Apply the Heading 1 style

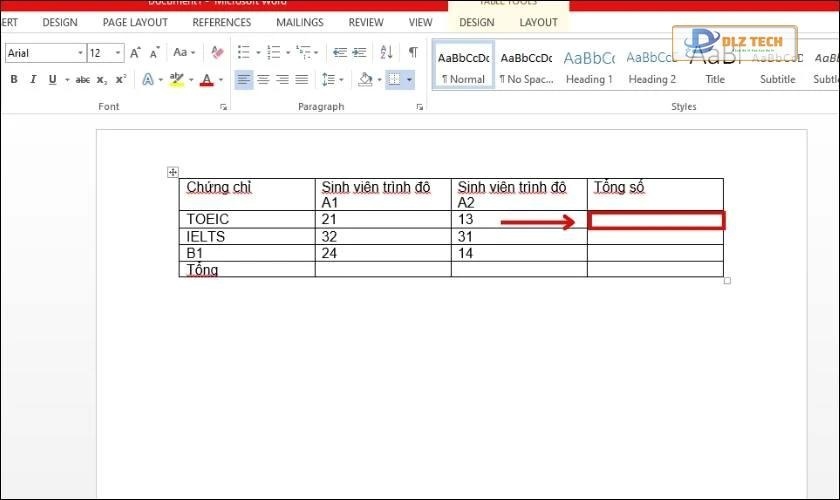pos(589,67)
